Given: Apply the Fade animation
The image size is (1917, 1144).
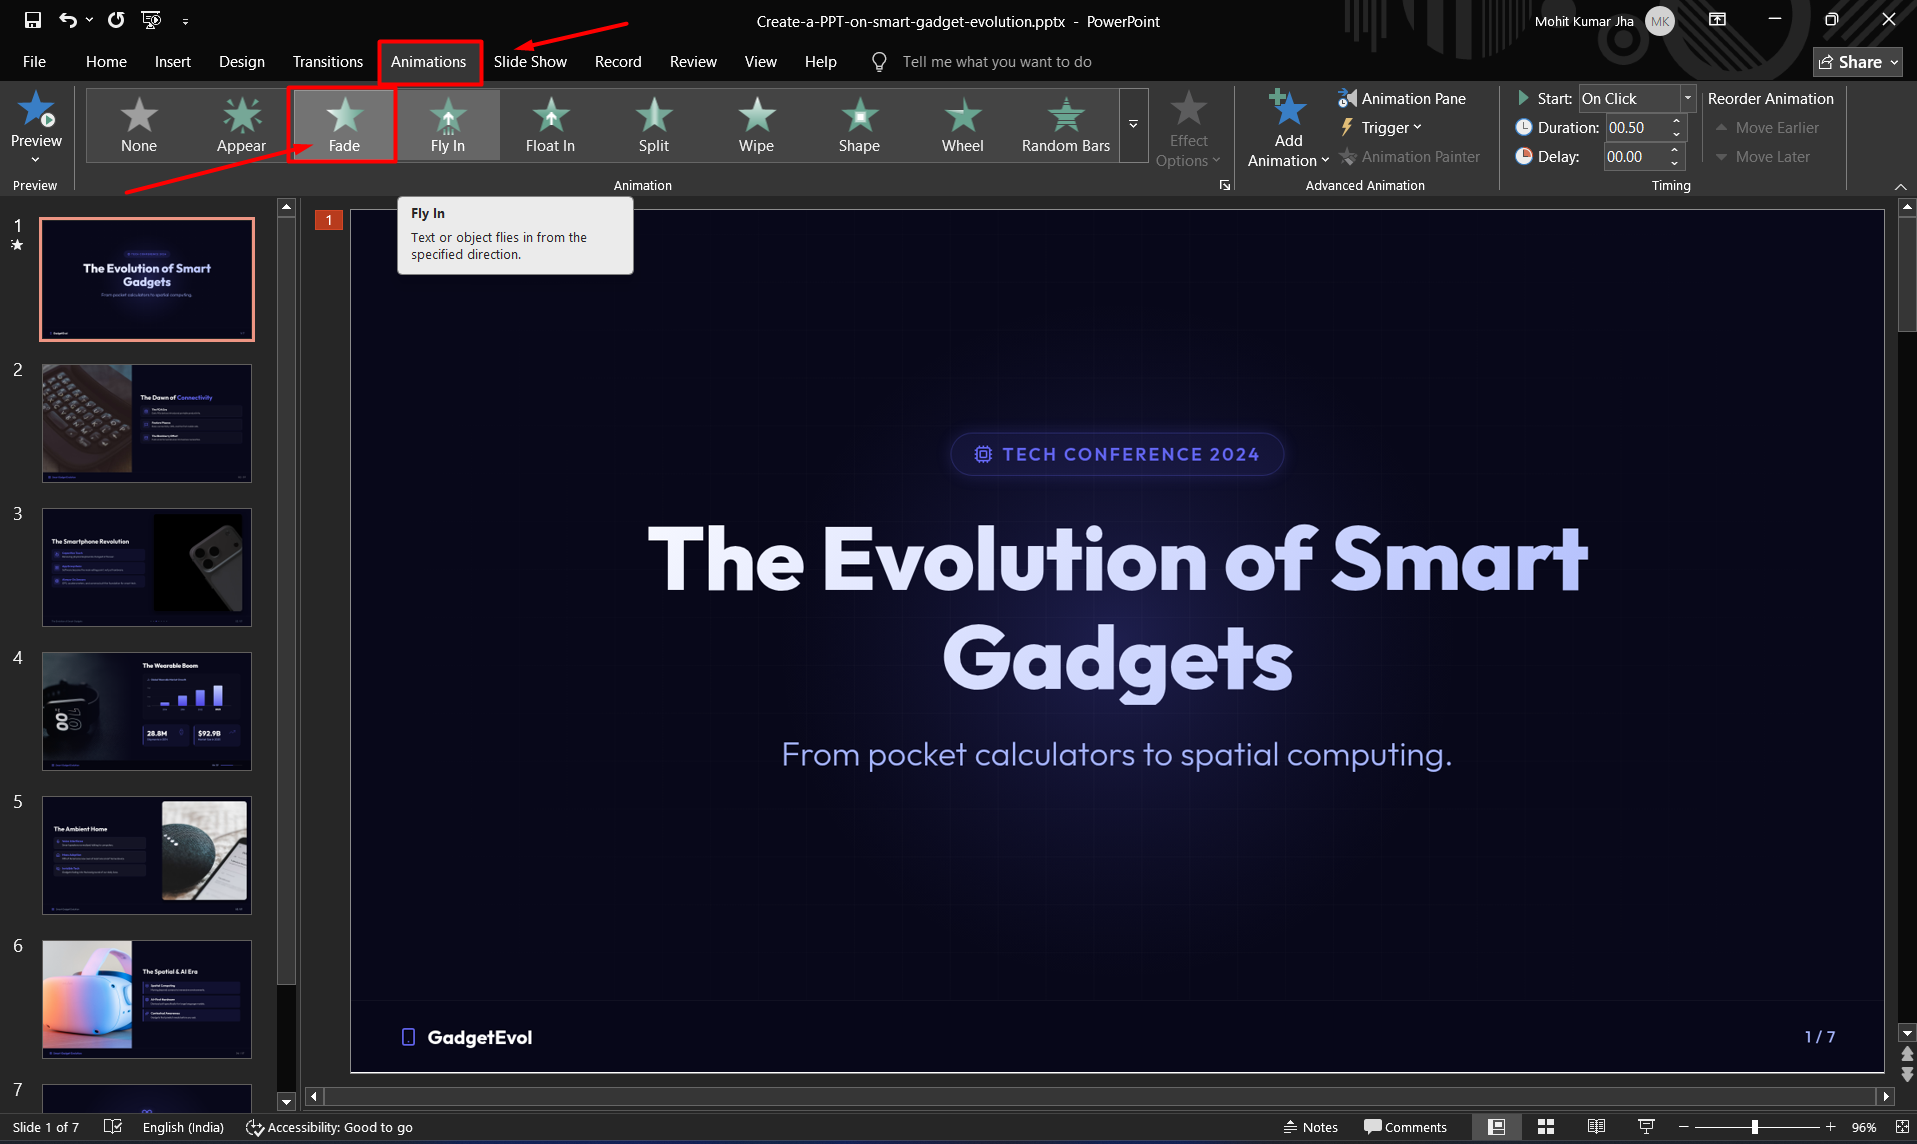Looking at the screenshot, I should [344, 125].
